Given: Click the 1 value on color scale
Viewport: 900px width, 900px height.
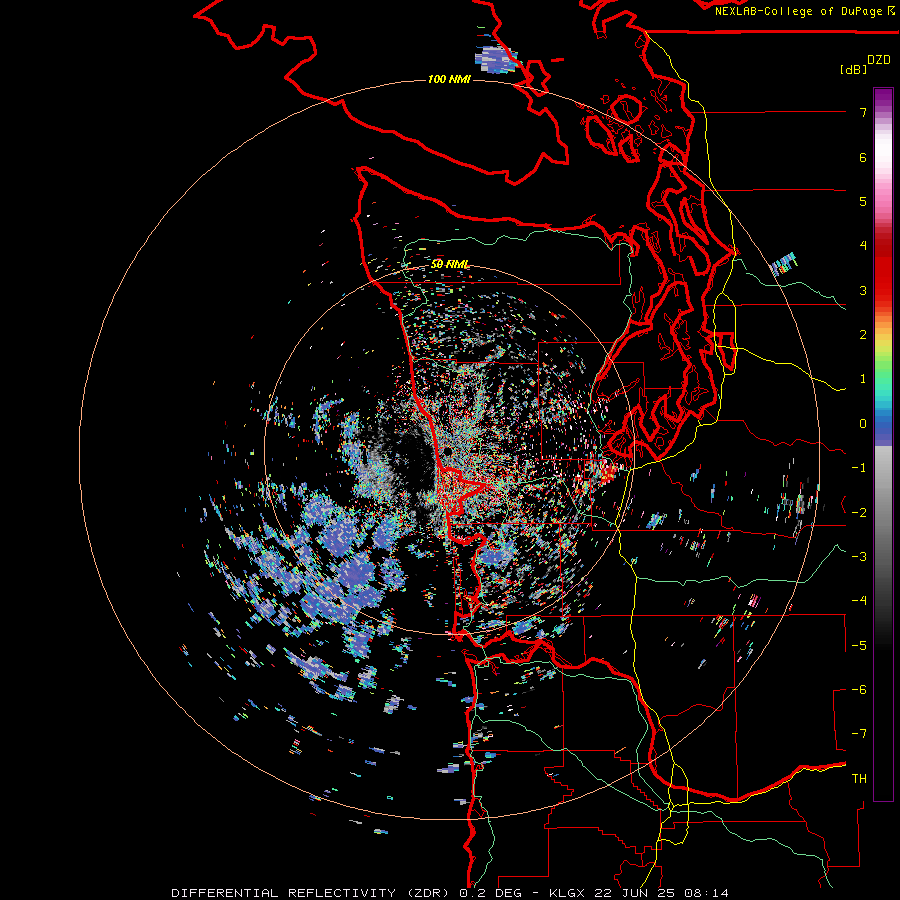Looking at the screenshot, I should coord(863,379).
